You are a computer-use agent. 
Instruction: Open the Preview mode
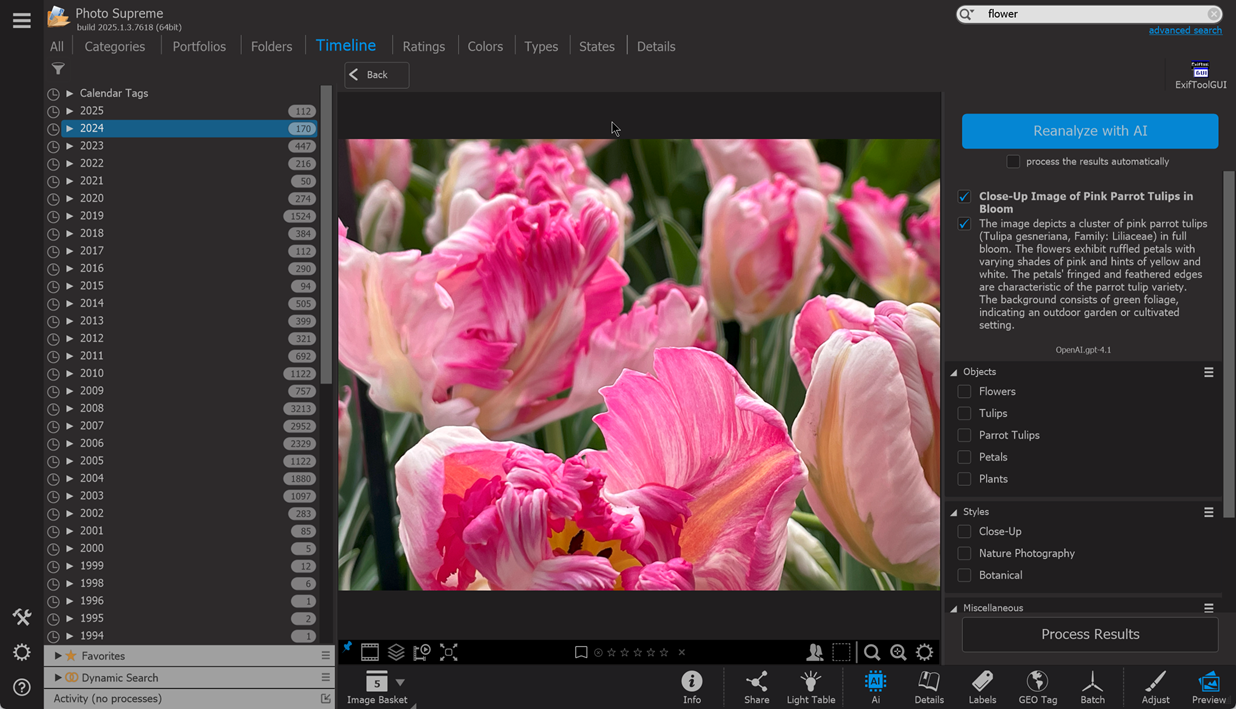tap(1209, 687)
